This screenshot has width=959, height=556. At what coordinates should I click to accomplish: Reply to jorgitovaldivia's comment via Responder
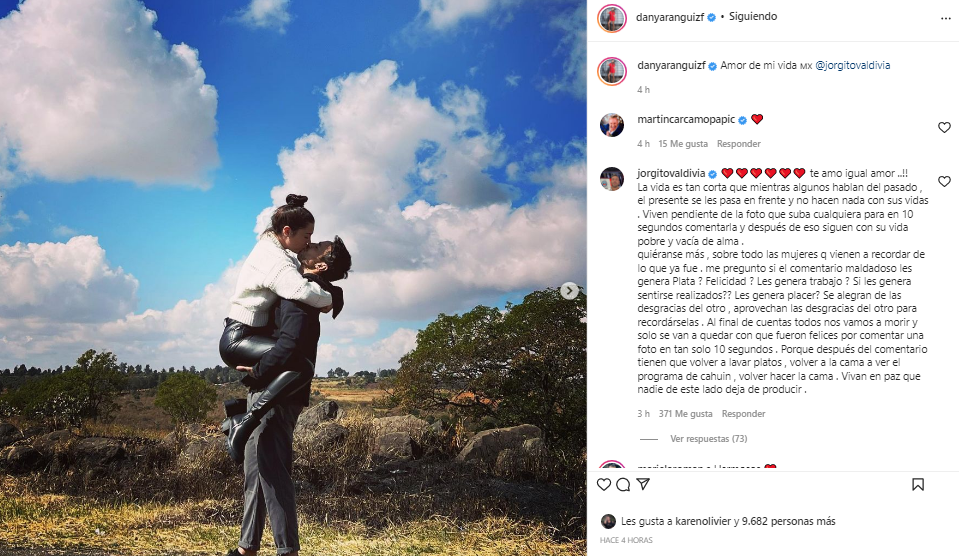(x=744, y=413)
